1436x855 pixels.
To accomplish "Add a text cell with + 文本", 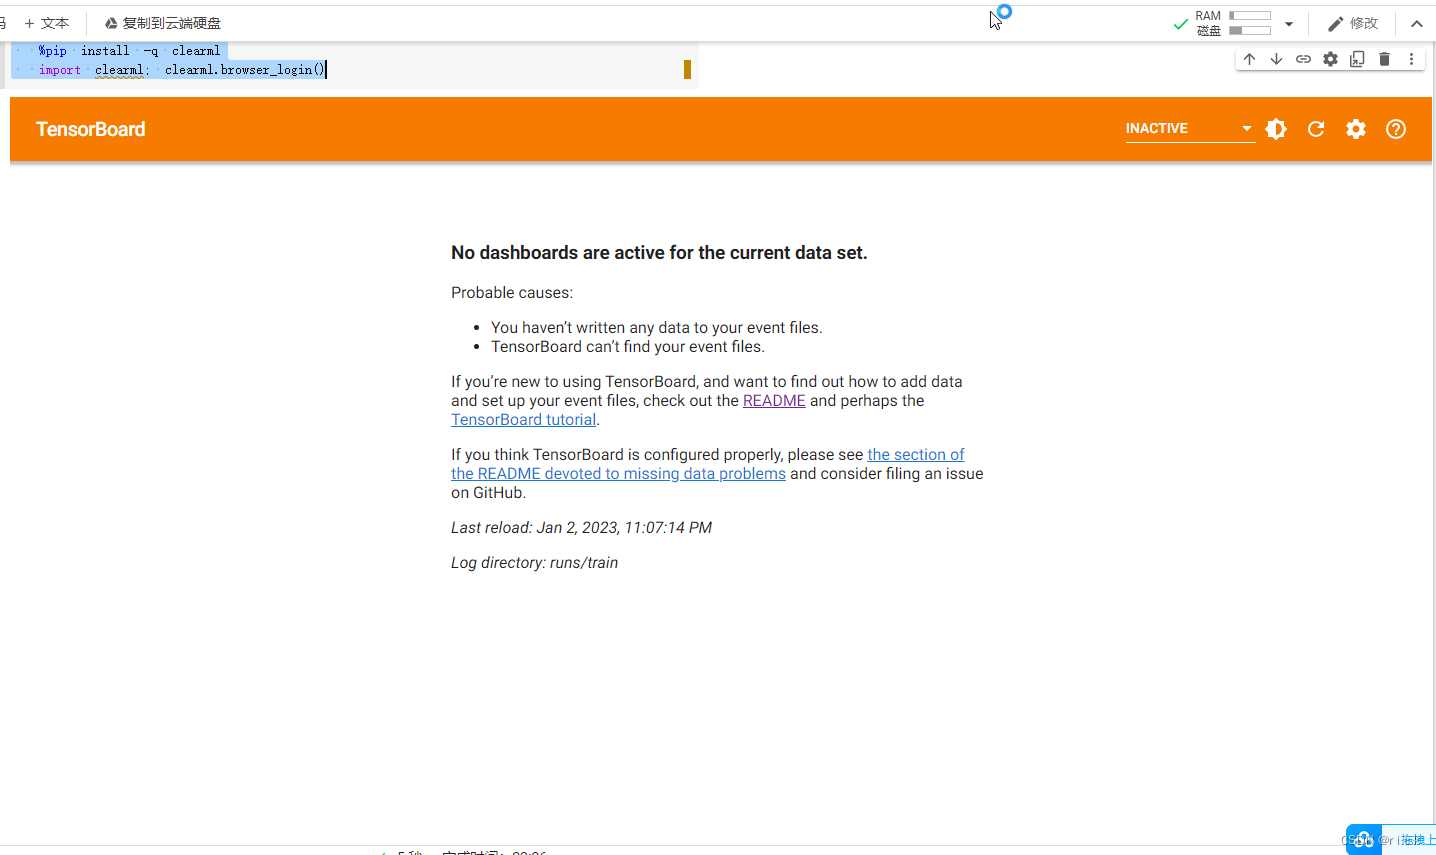I will [47, 23].
